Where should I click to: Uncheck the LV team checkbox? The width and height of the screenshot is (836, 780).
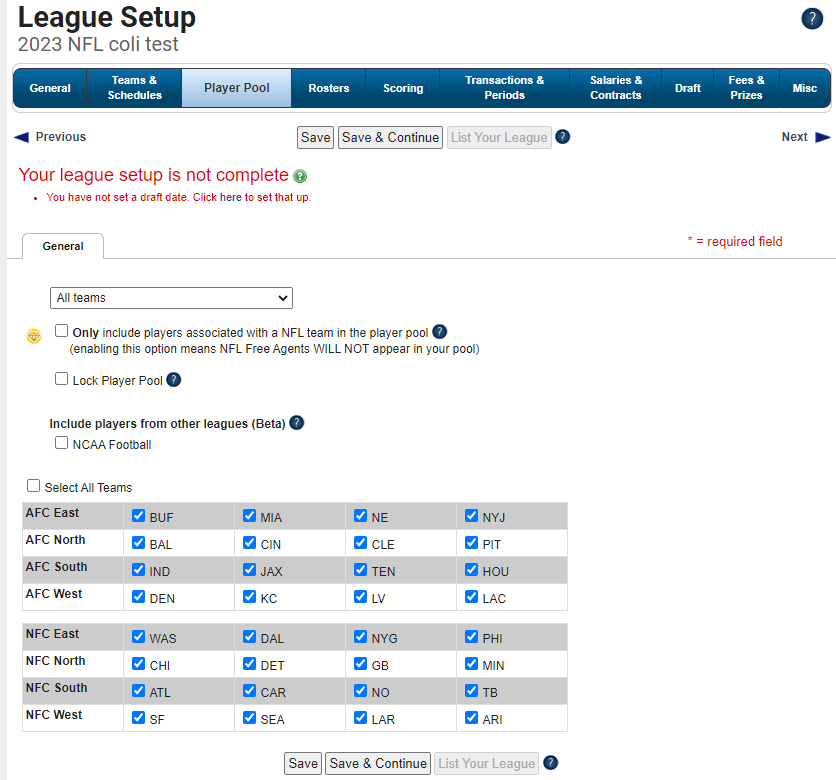click(360, 596)
